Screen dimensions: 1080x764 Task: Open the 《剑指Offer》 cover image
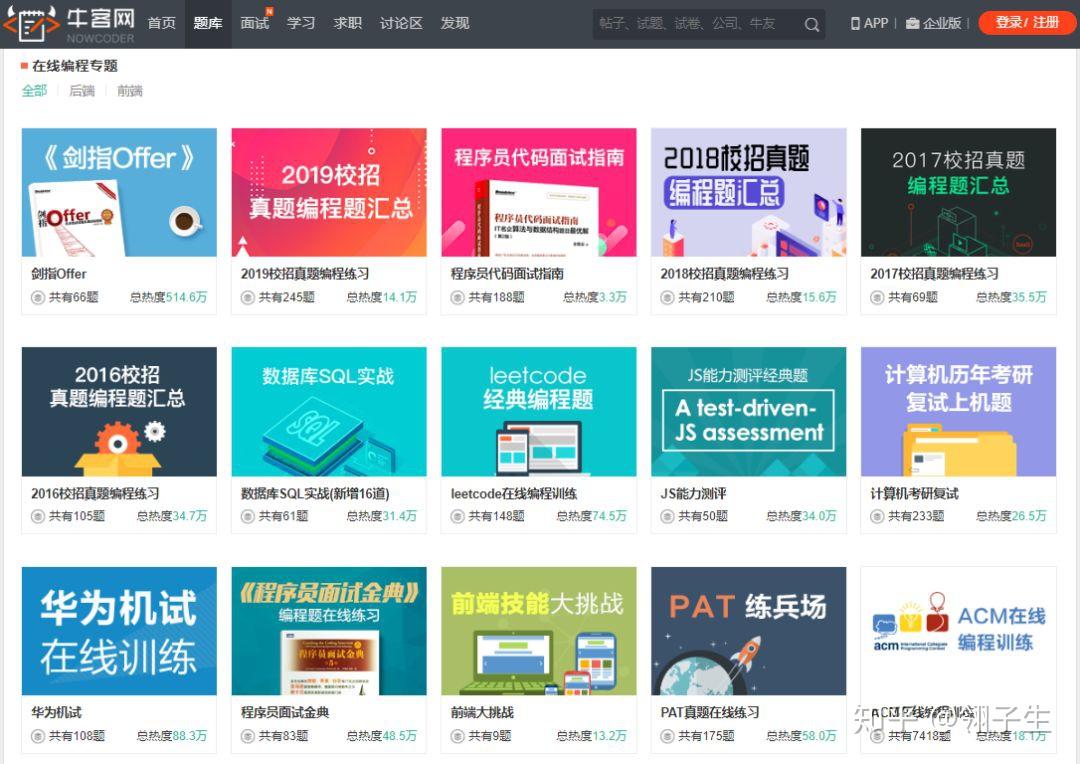119,192
